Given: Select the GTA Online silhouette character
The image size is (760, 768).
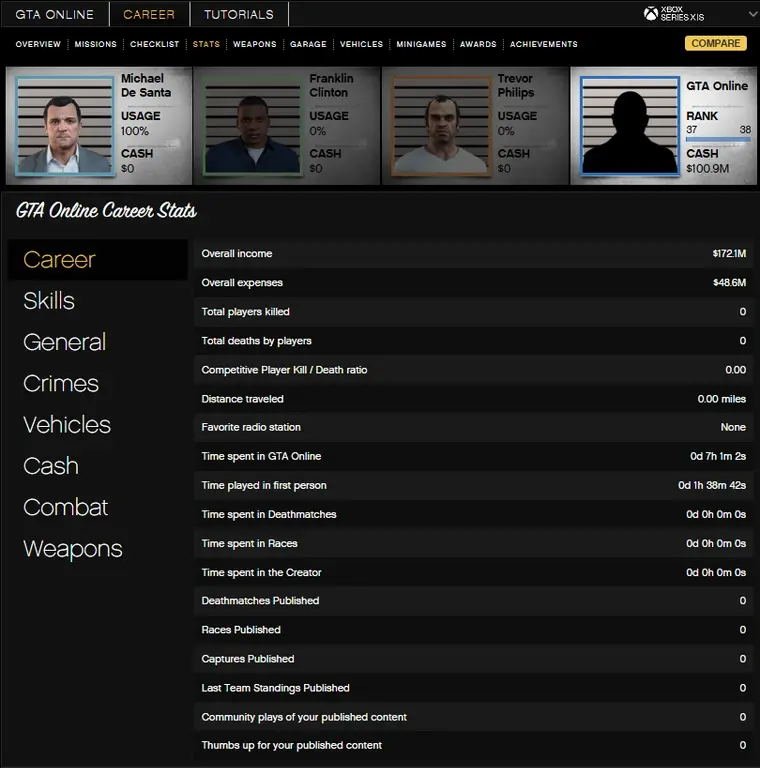Looking at the screenshot, I should [629, 126].
